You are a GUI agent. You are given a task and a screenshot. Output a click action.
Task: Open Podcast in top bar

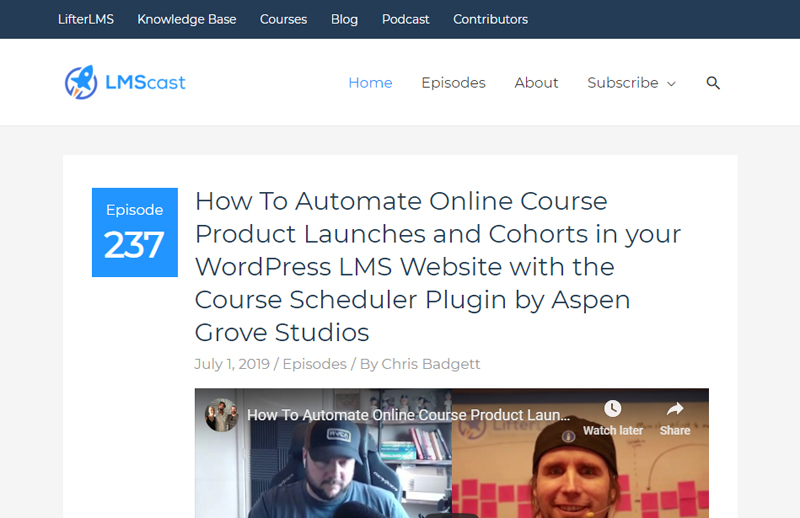406,19
